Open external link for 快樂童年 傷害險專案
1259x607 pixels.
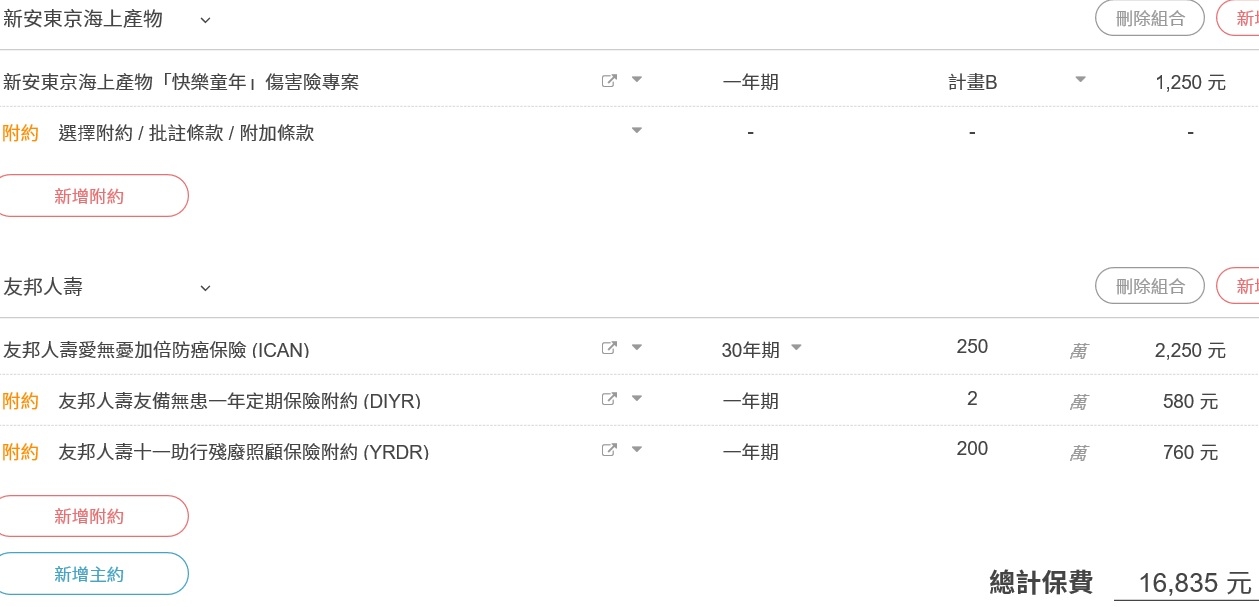(609, 81)
